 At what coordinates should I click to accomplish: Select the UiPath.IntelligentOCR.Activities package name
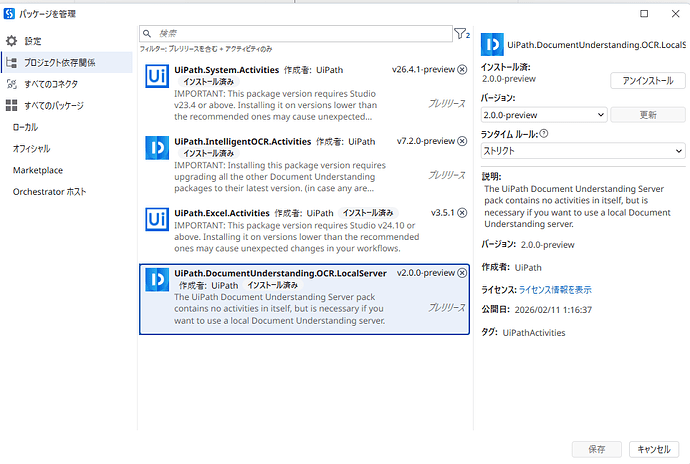click(243, 142)
